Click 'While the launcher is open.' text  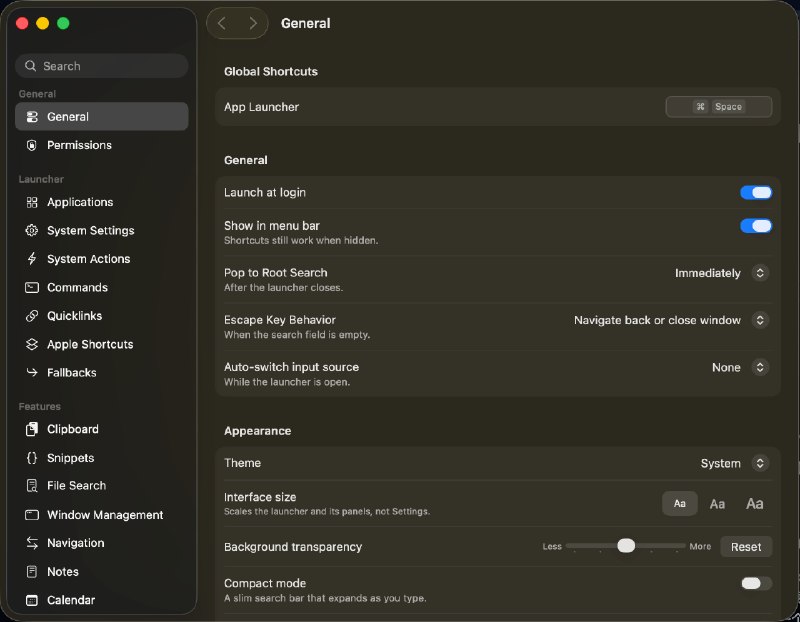(x=287, y=382)
